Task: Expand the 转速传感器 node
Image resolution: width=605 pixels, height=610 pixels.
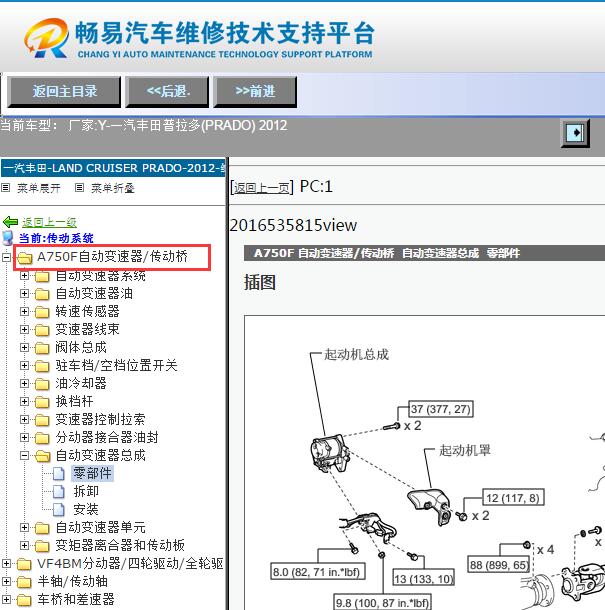Action: coord(24,311)
